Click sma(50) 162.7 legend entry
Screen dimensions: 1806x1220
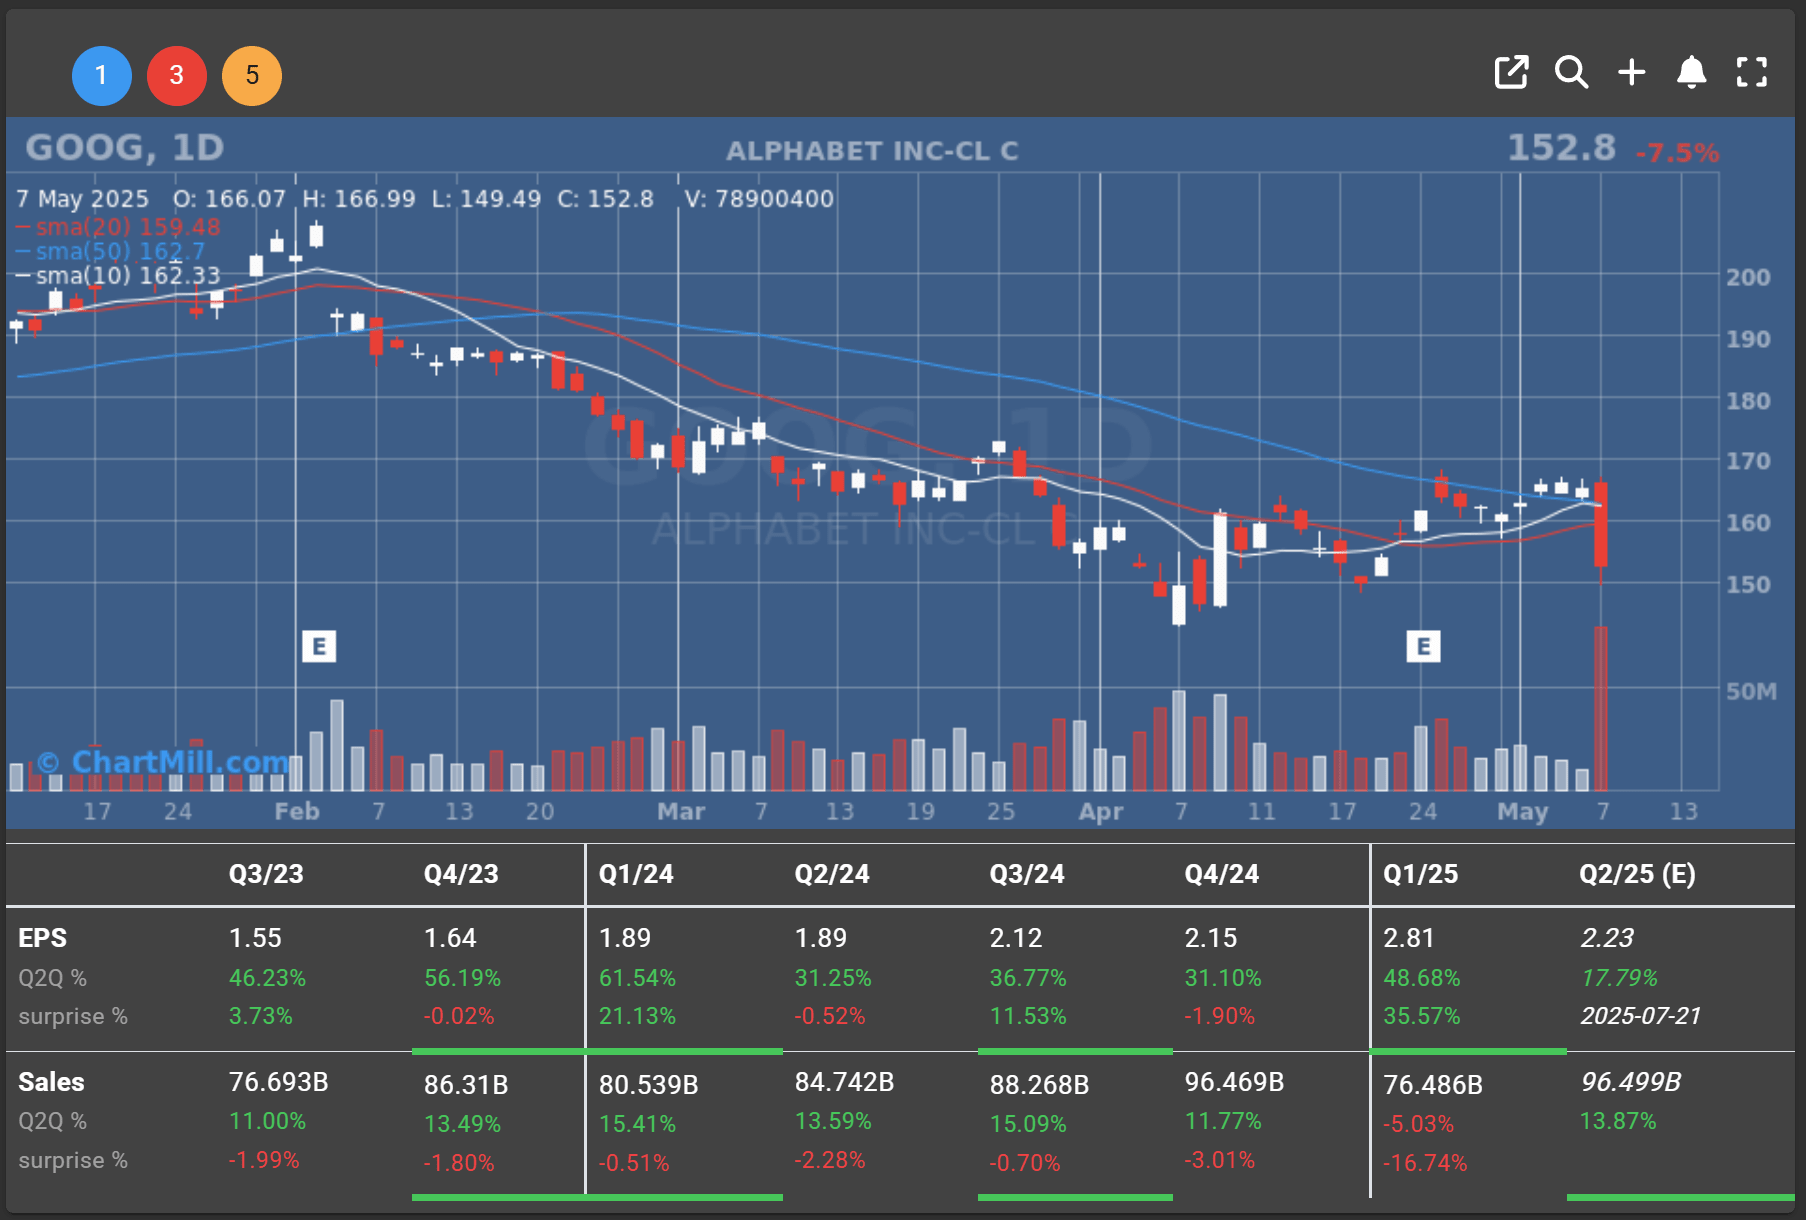point(111,251)
